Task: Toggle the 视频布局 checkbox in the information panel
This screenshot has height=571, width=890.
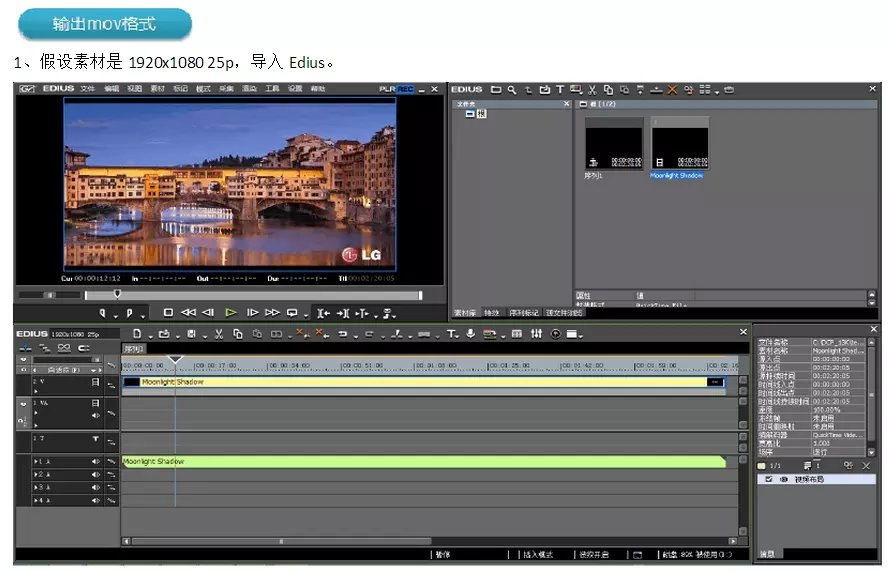Action: 769,480
